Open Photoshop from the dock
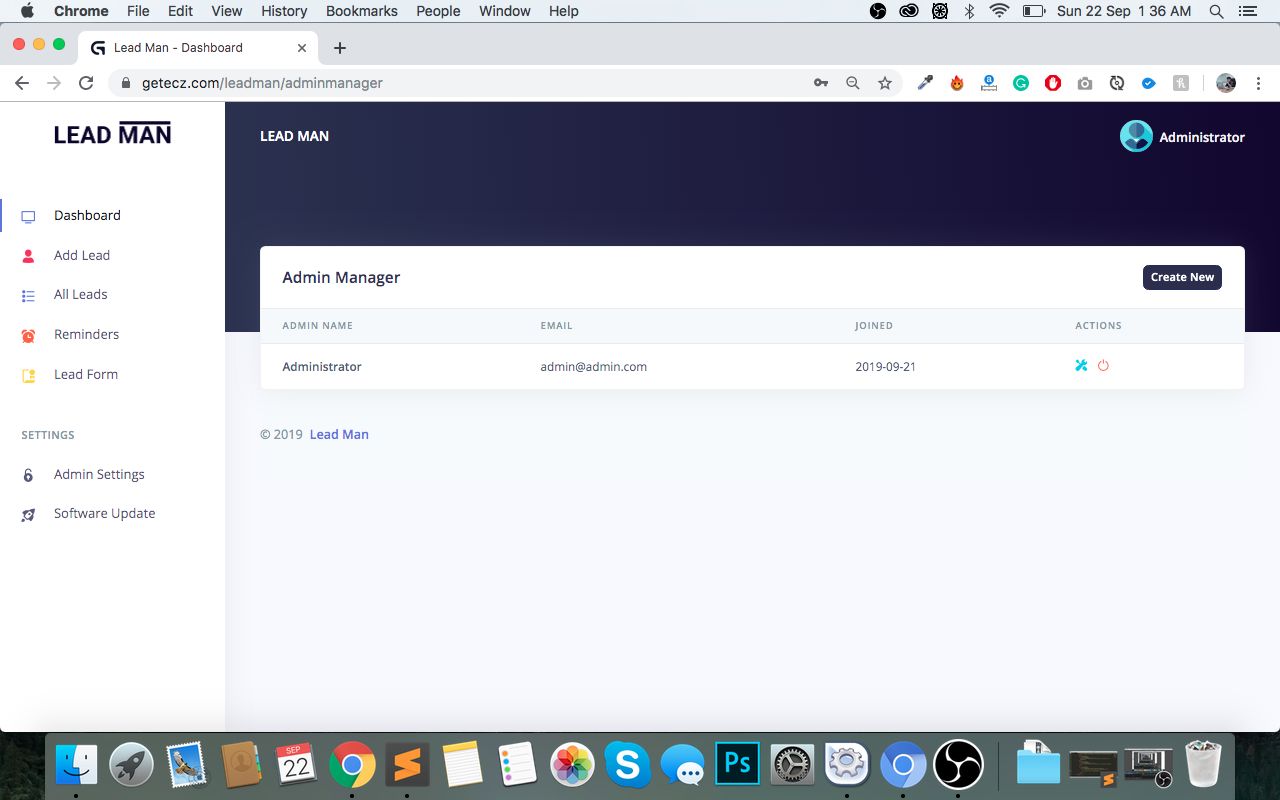This screenshot has width=1280, height=800. [x=737, y=766]
